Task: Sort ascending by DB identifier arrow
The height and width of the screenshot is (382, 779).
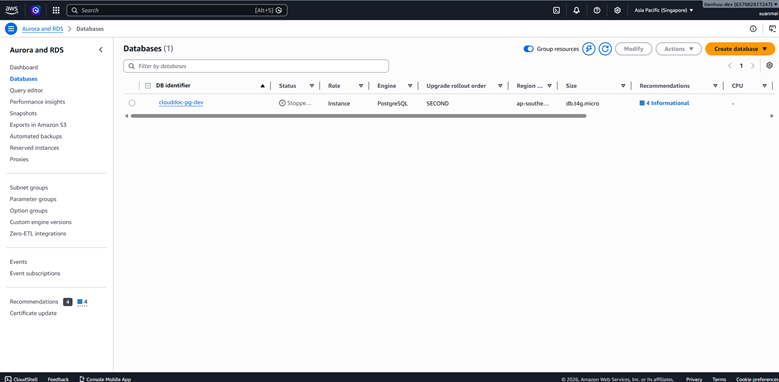Action: pos(262,86)
